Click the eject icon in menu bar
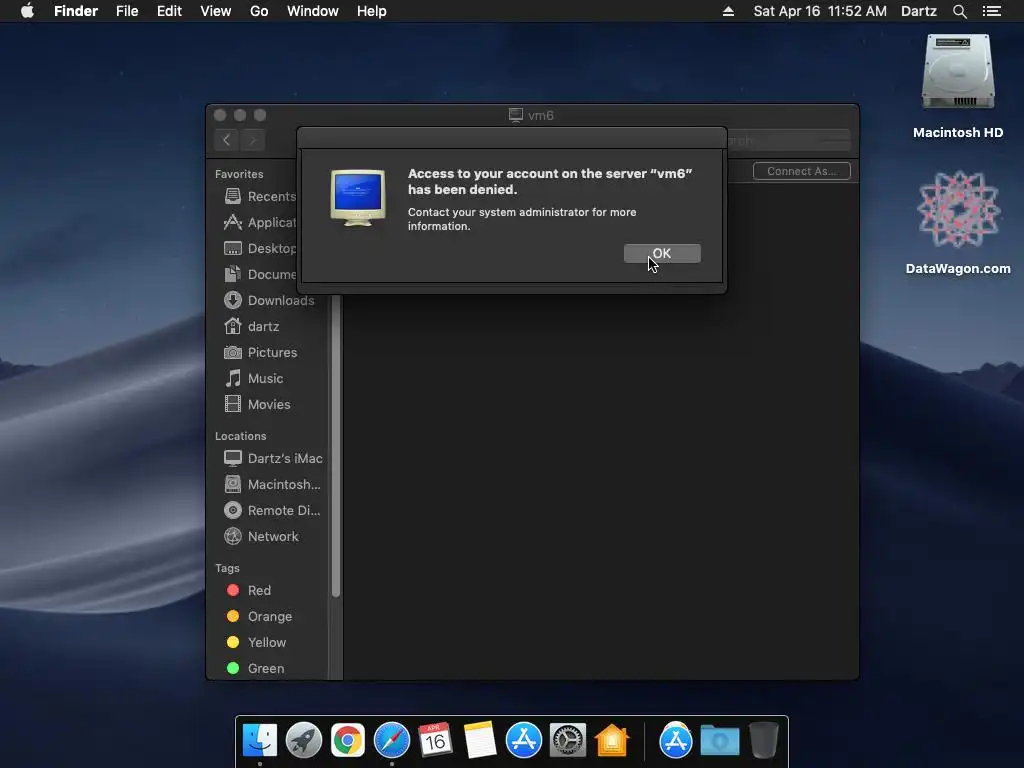Viewport: 1024px width, 768px height. (728, 11)
